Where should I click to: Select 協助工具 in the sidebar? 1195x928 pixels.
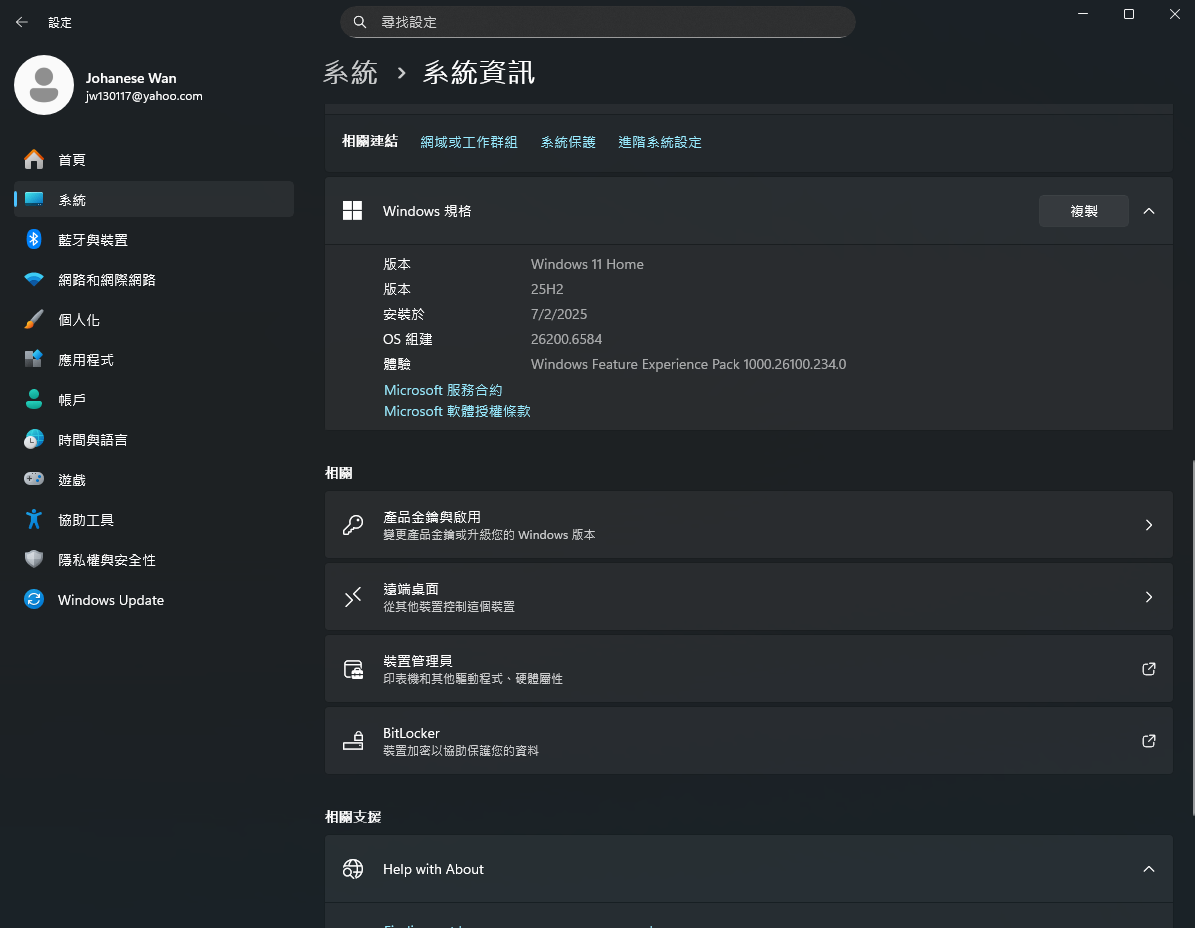(x=154, y=520)
